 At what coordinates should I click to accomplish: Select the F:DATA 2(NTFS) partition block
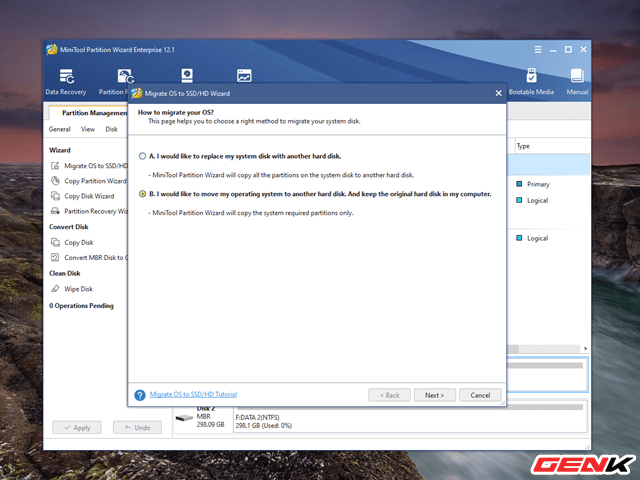pyautogui.click(x=409, y=416)
